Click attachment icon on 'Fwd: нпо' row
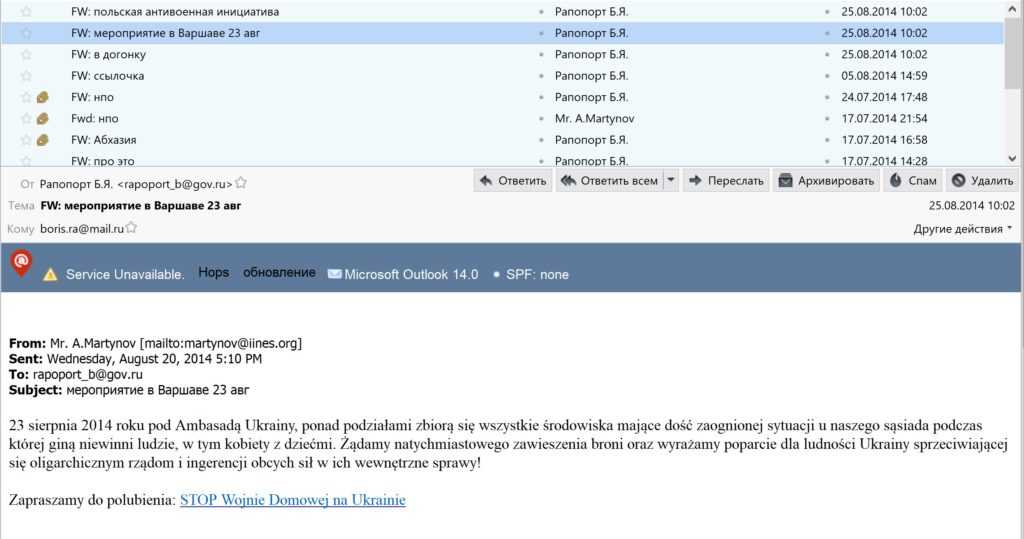Image resolution: width=1024 pixels, height=539 pixels. [x=43, y=119]
